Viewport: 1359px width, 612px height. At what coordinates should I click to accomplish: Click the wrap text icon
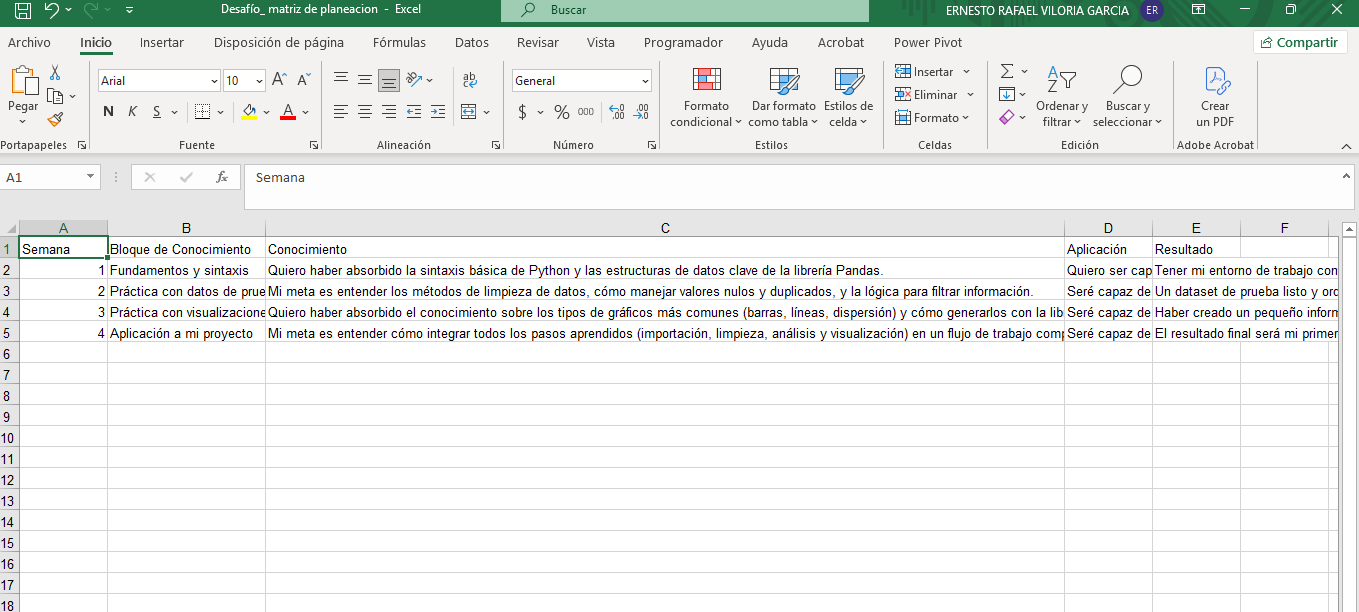coord(469,80)
